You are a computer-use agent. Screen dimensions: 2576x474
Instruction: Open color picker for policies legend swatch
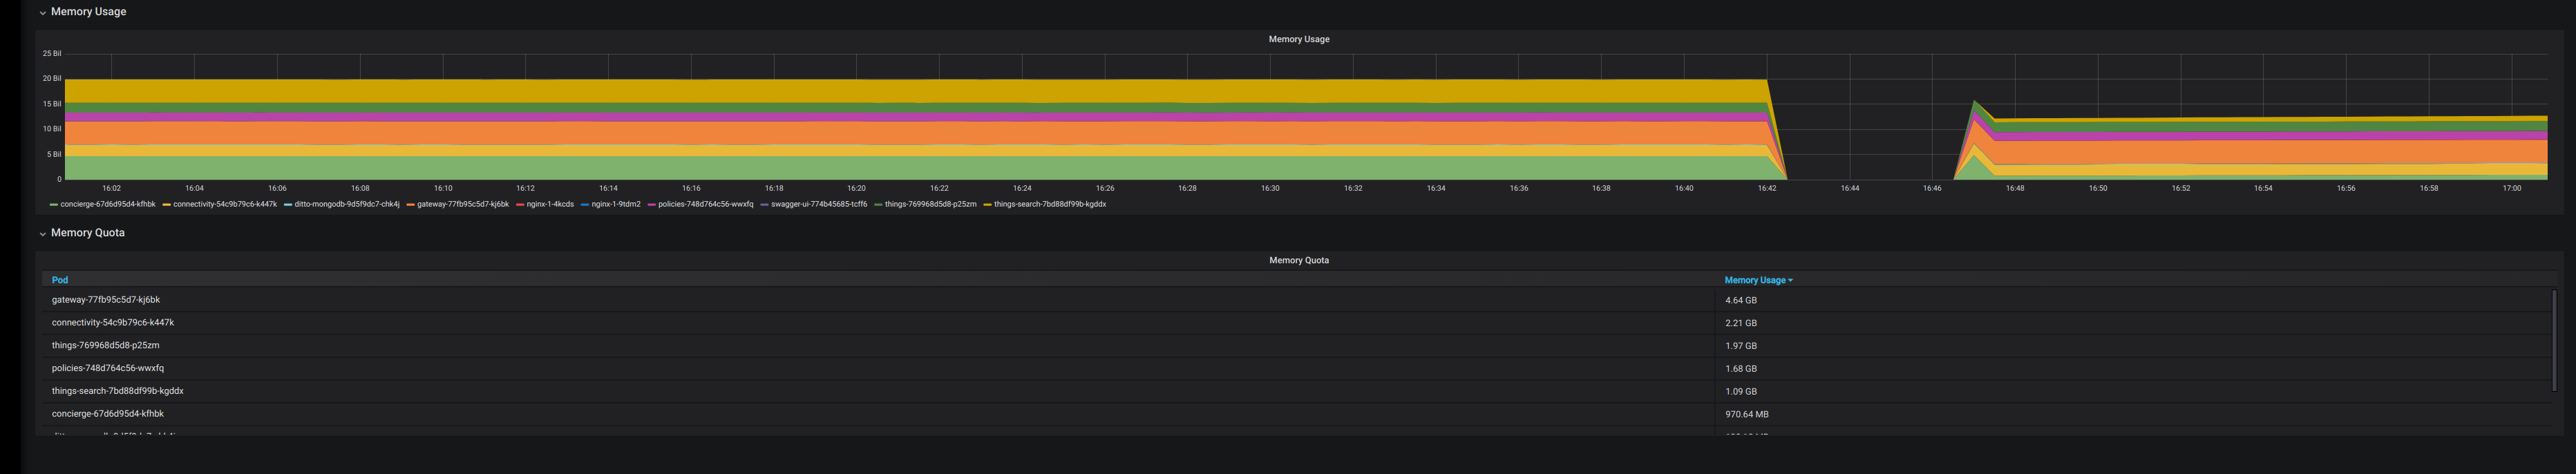652,205
